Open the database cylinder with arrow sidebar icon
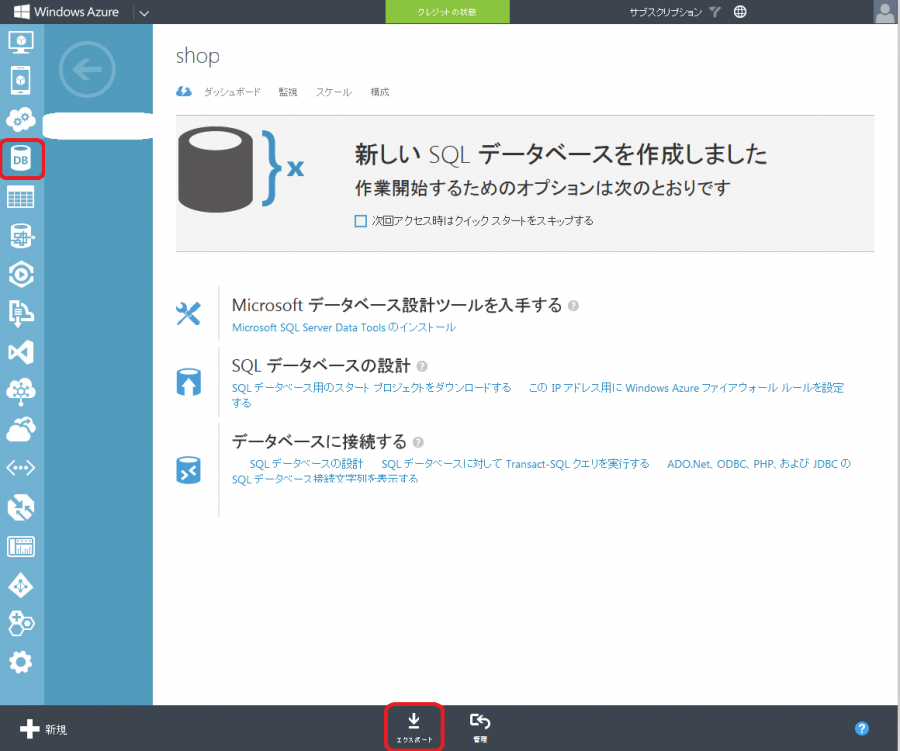Viewport: 900px width, 751px height. tap(22, 236)
